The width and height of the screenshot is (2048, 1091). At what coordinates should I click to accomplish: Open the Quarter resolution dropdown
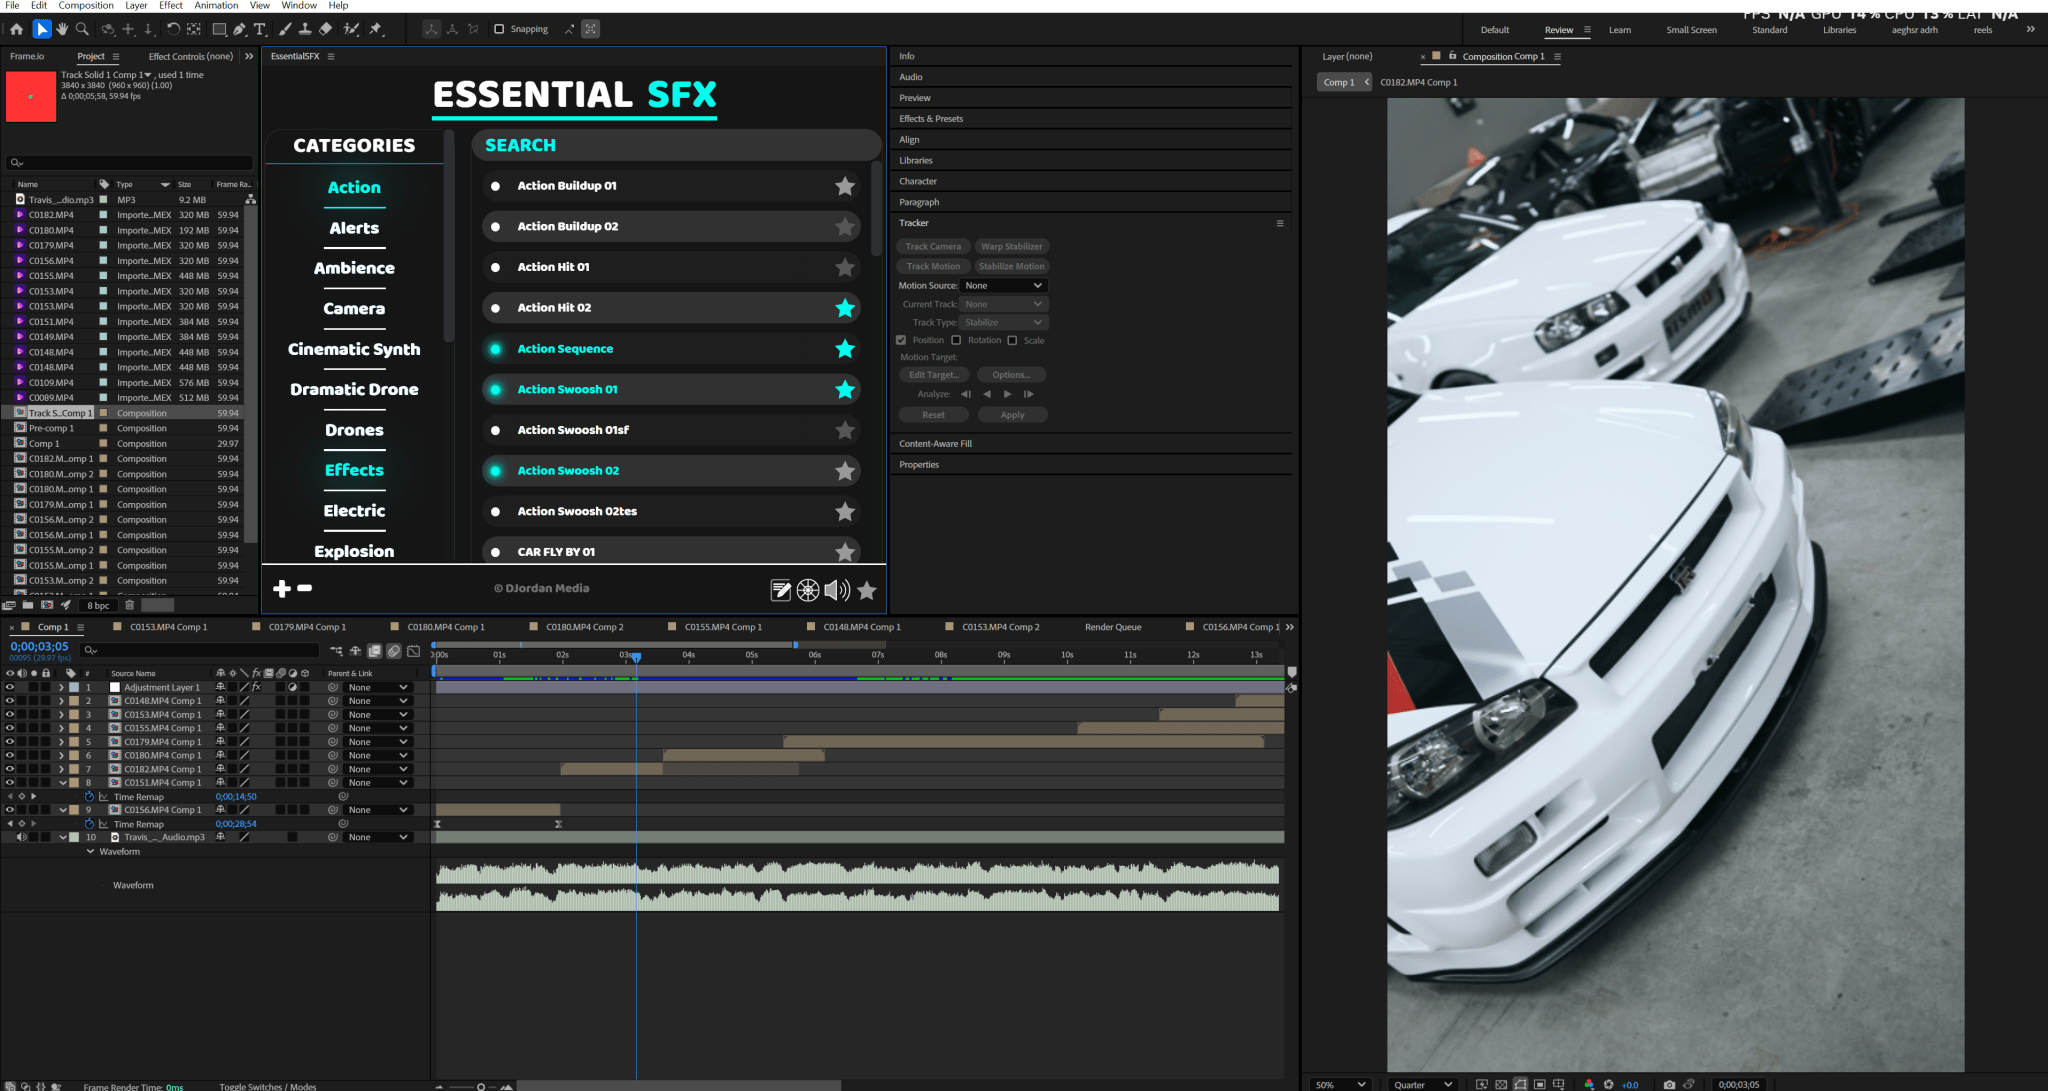click(x=1423, y=1084)
